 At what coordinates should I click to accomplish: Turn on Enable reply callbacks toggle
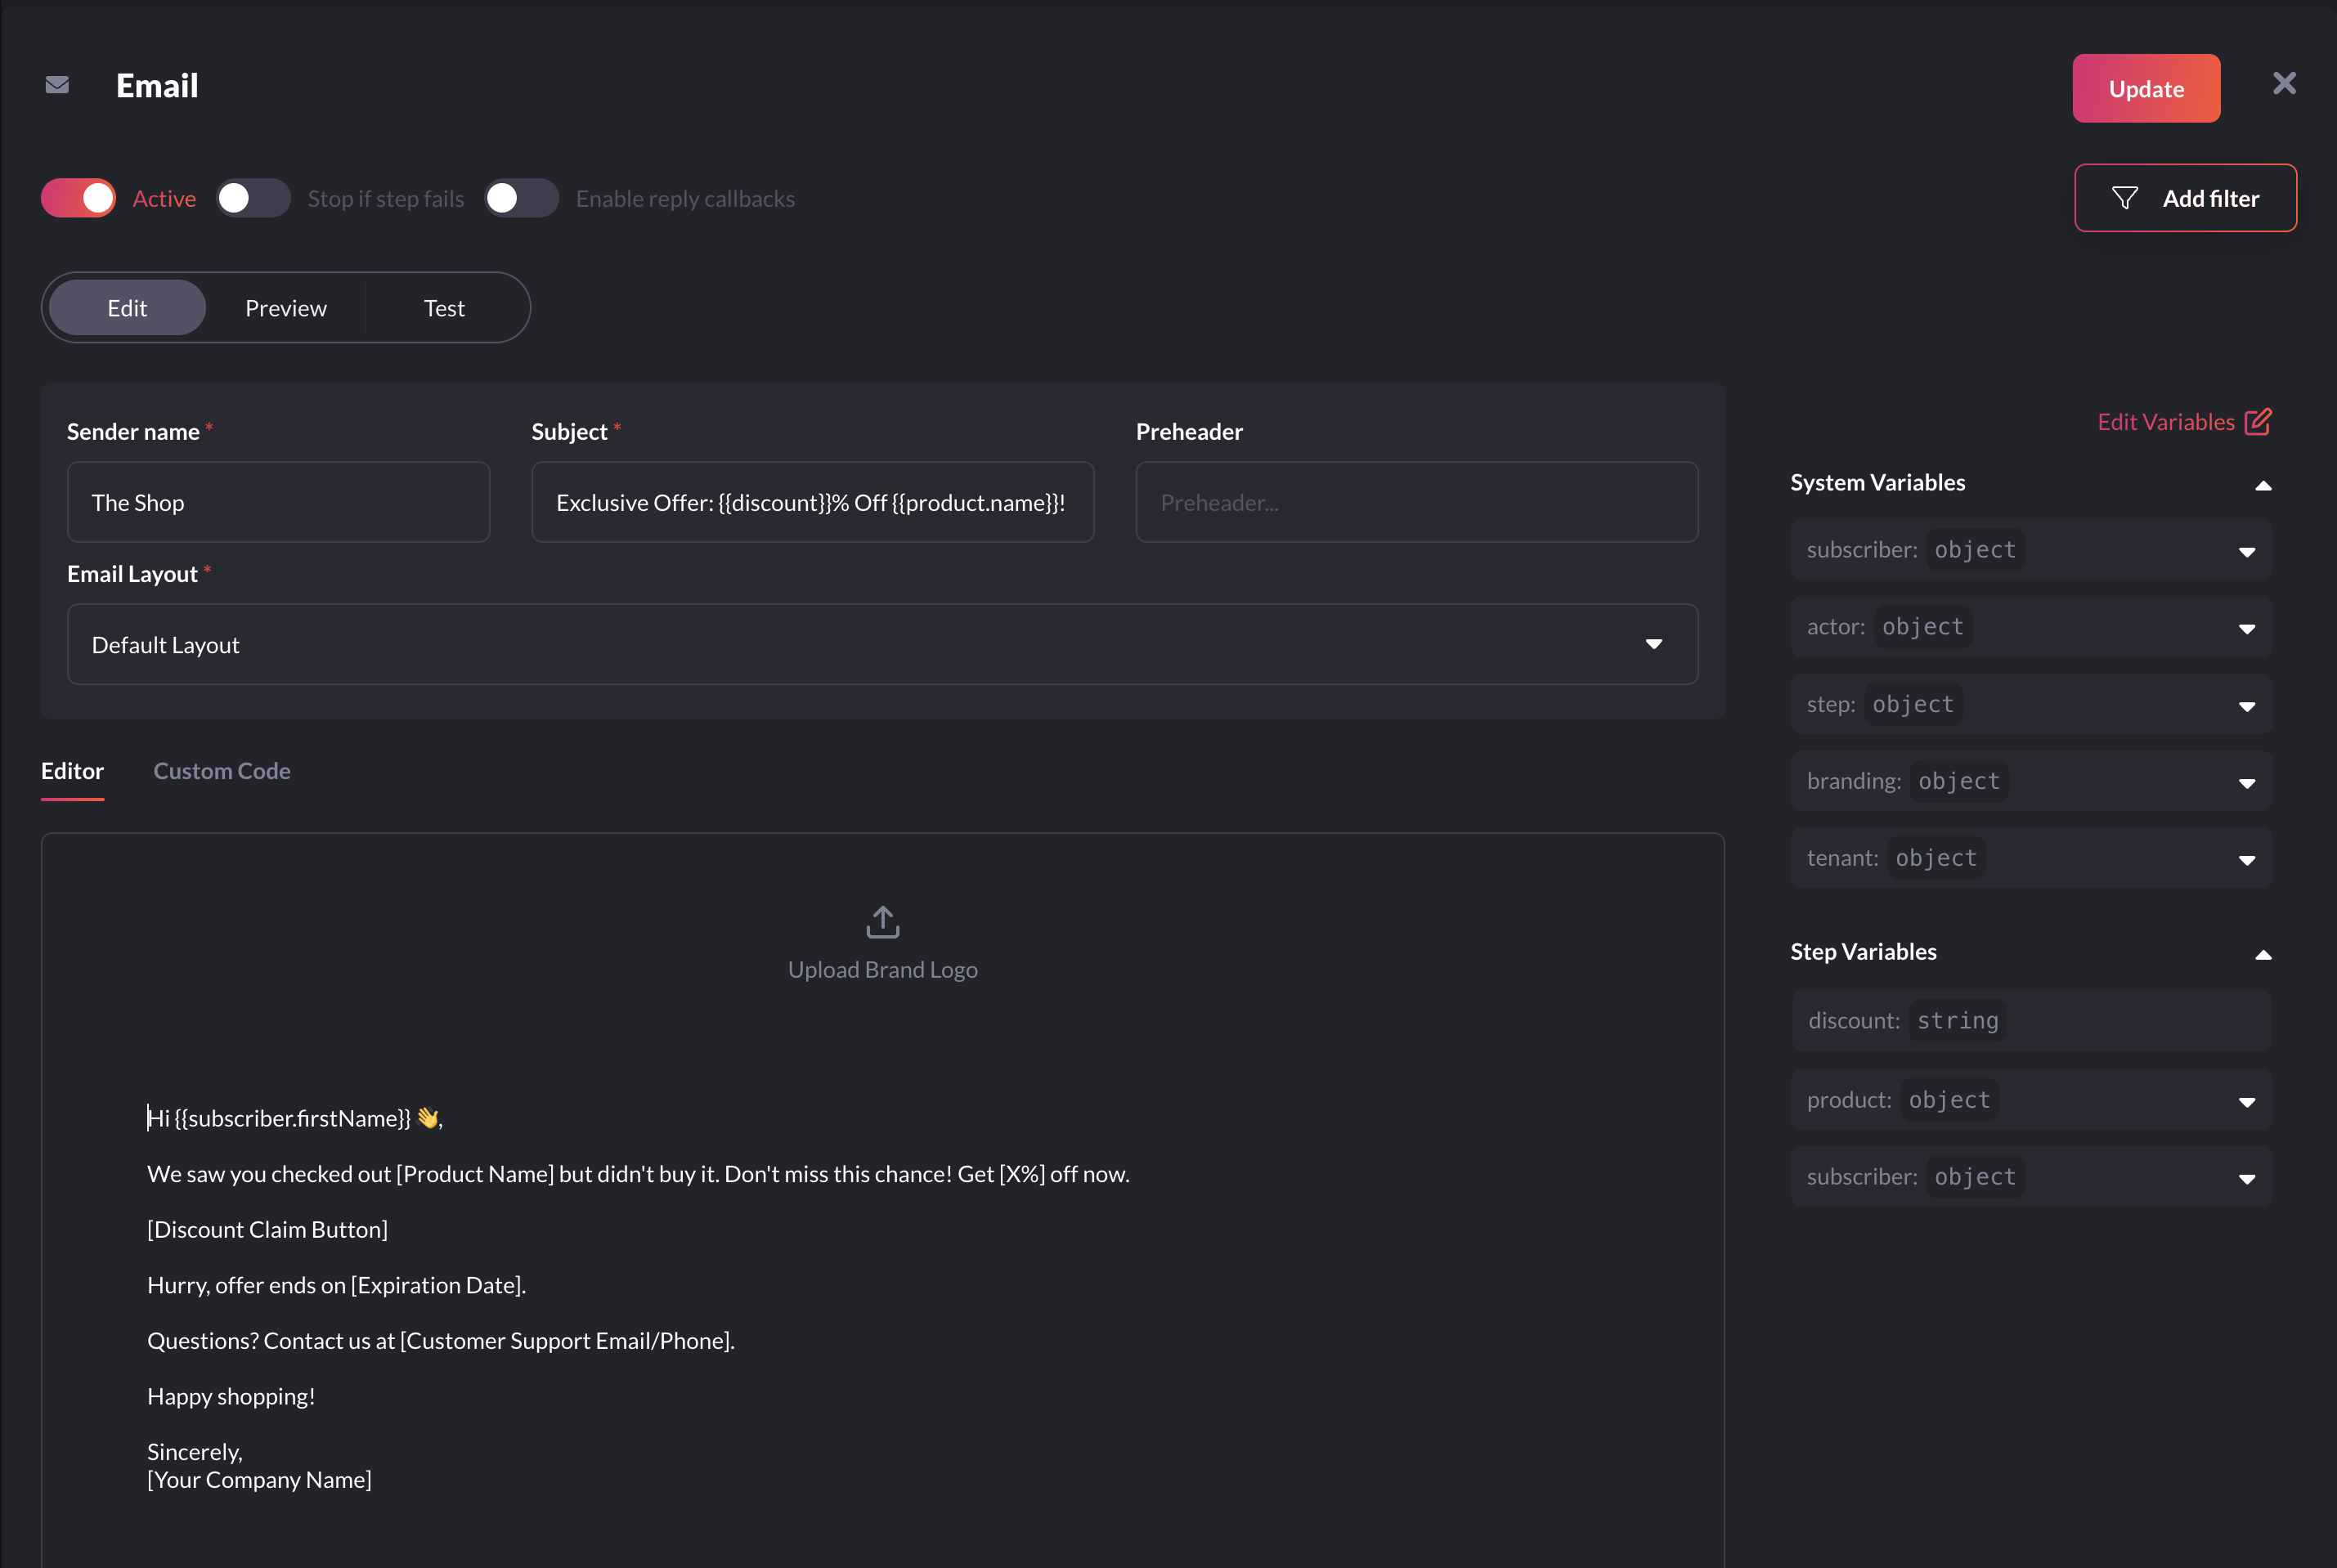coord(521,198)
